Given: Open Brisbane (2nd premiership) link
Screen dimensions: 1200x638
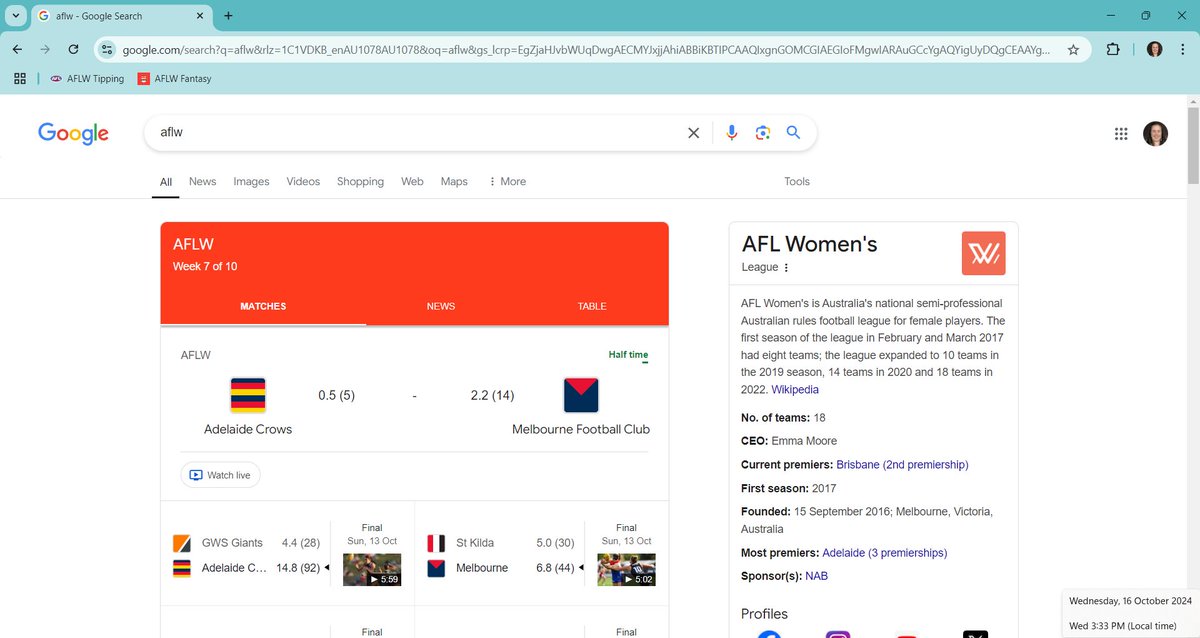Looking at the screenshot, I should [902, 465].
